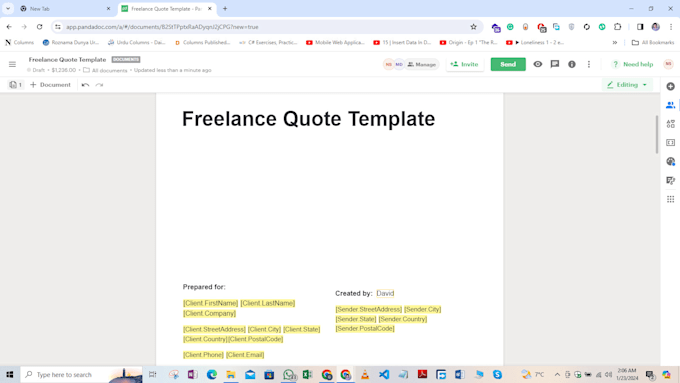Open Chrome three-dot menu

click(x=671, y=27)
